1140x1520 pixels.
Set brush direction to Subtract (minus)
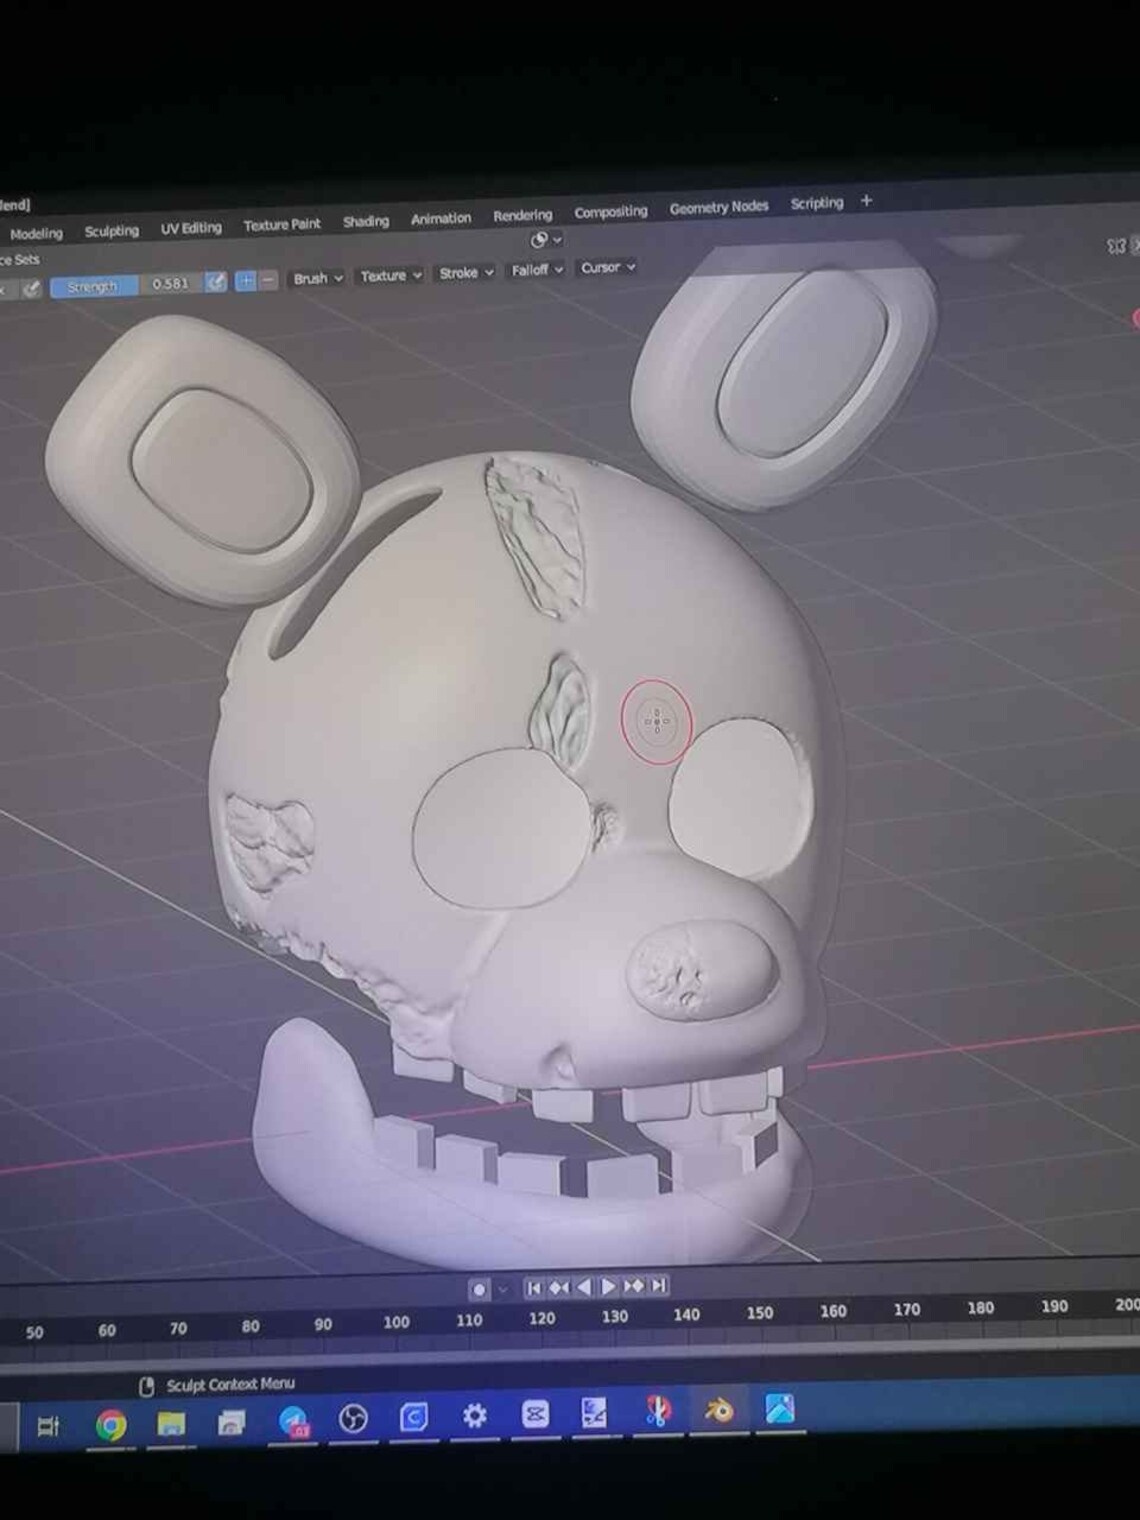(267, 281)
